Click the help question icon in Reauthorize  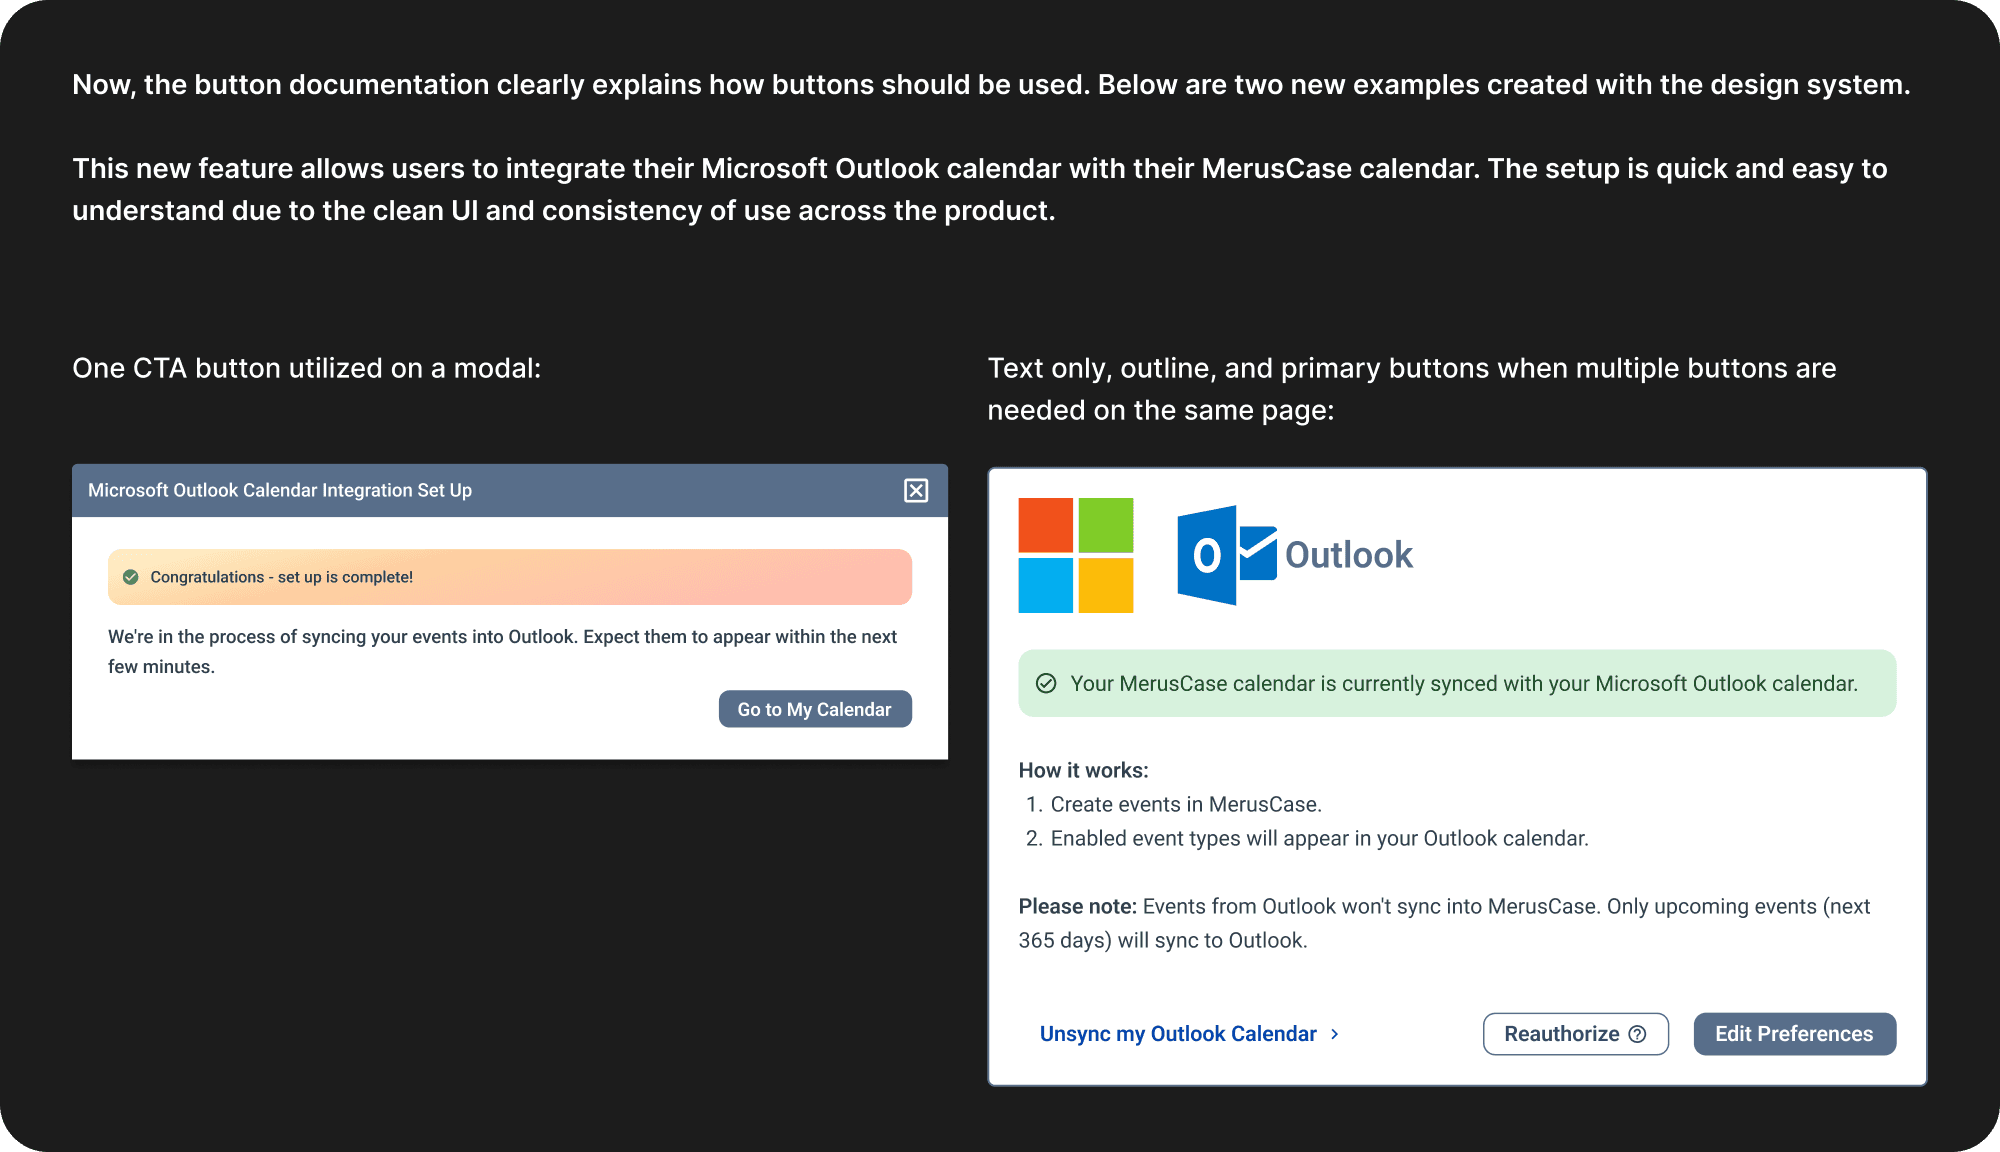1637,1034
